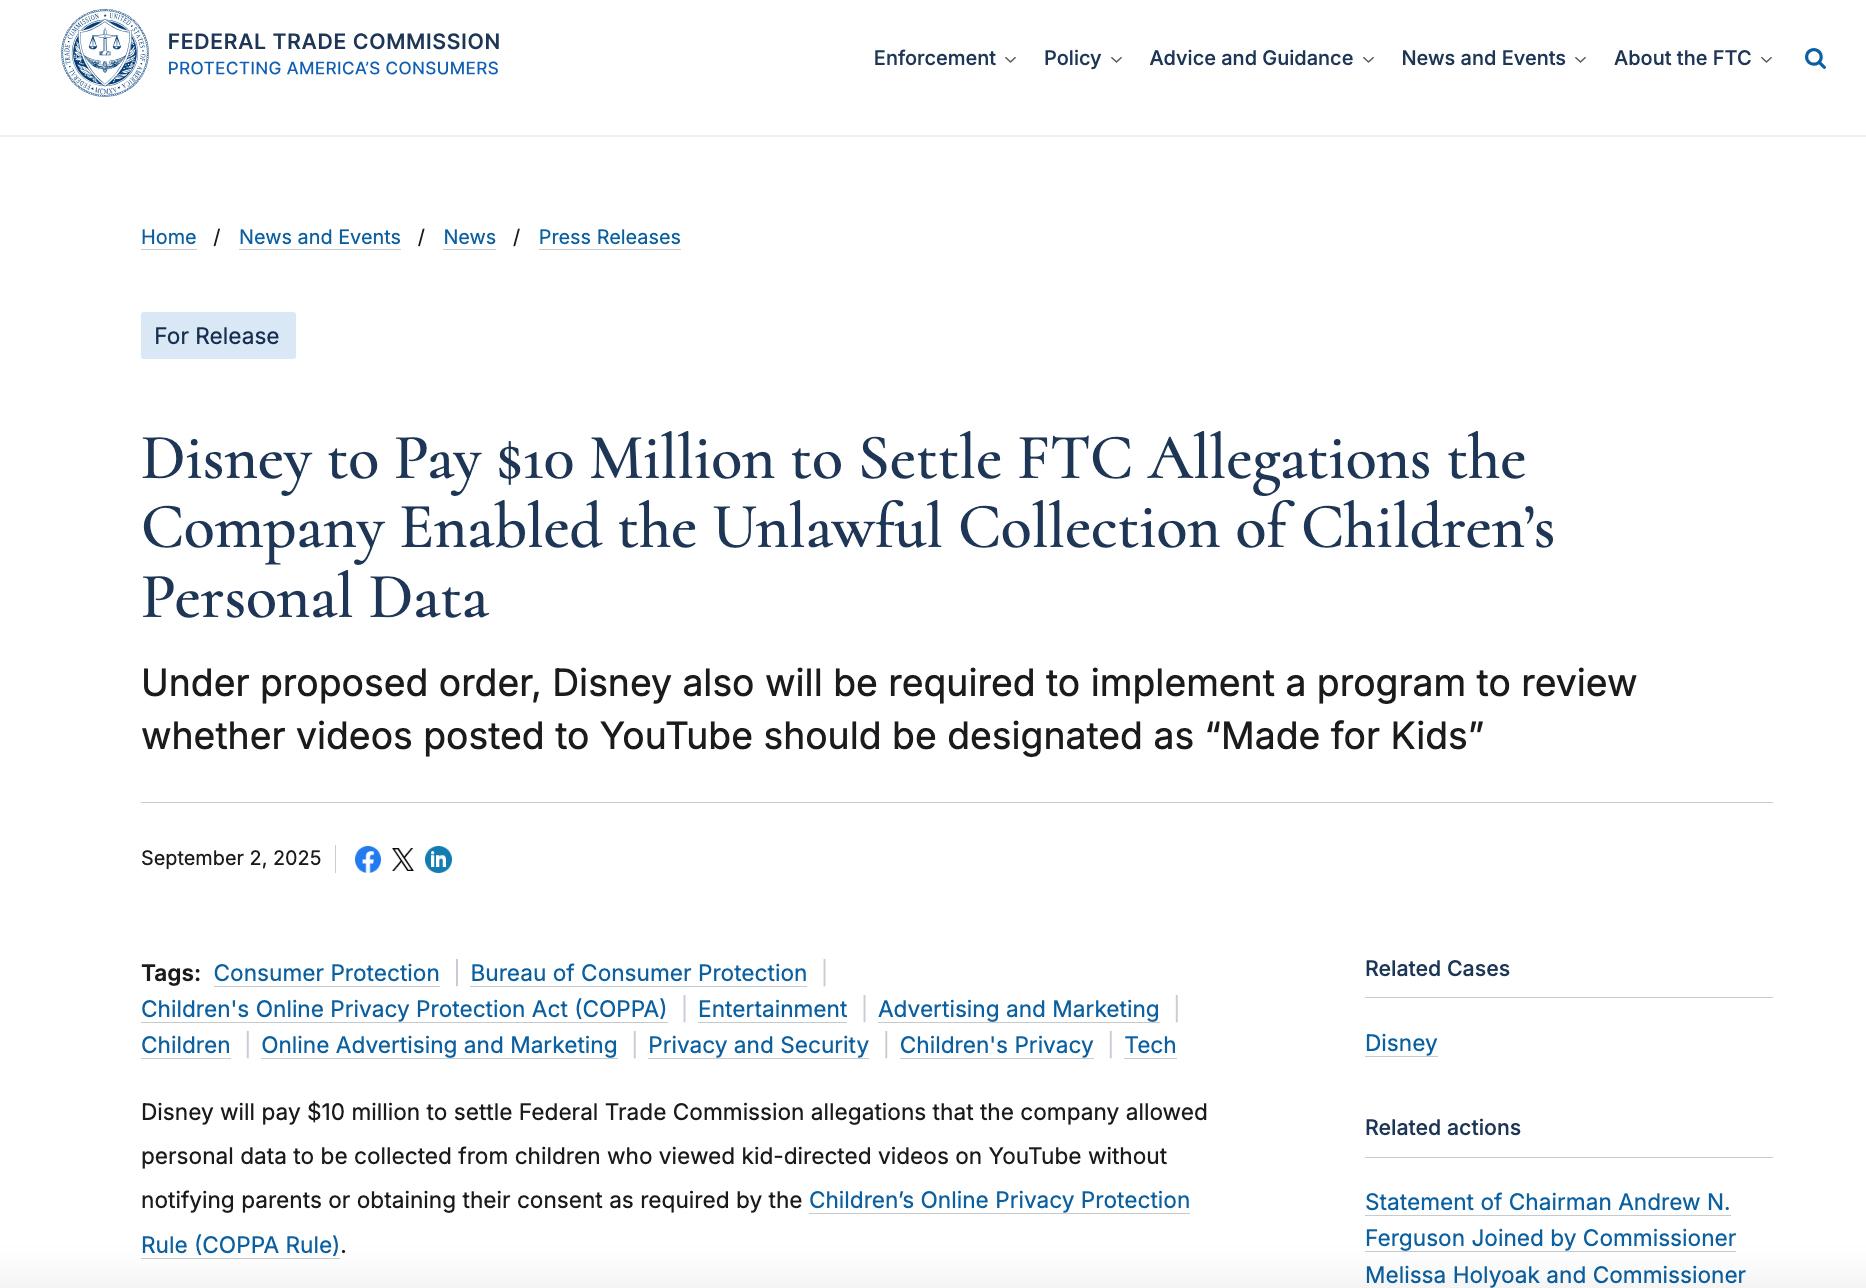Screen dimensions: 1866x1288
Task: Open the About the FTC menu
Action: (x=1692, y=59)
